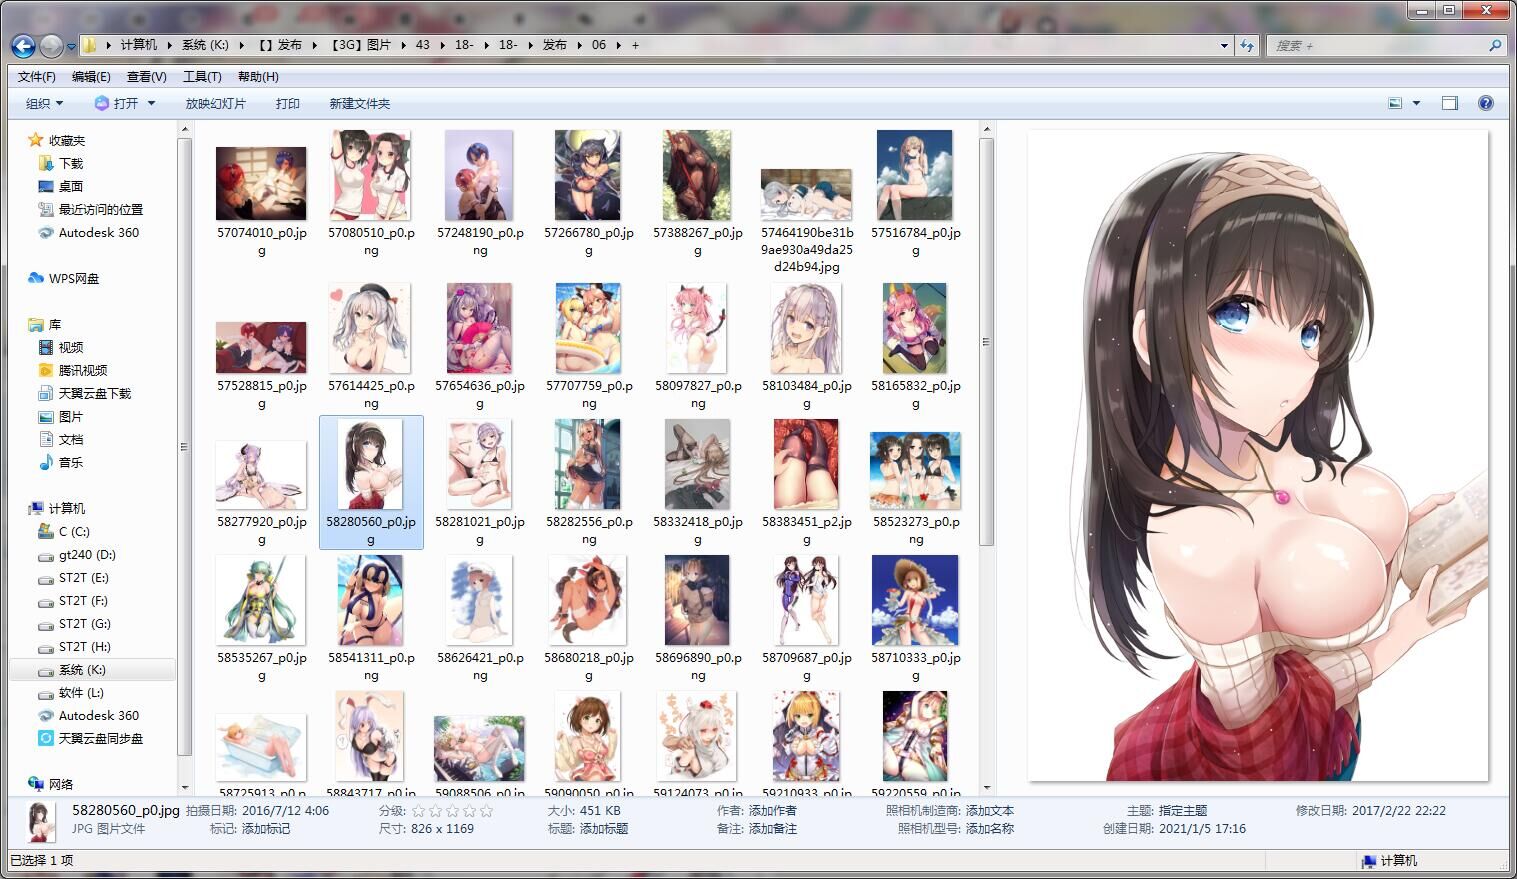Click the search input field
This screenshot has height=879, width=1517.
point(1380,46)
